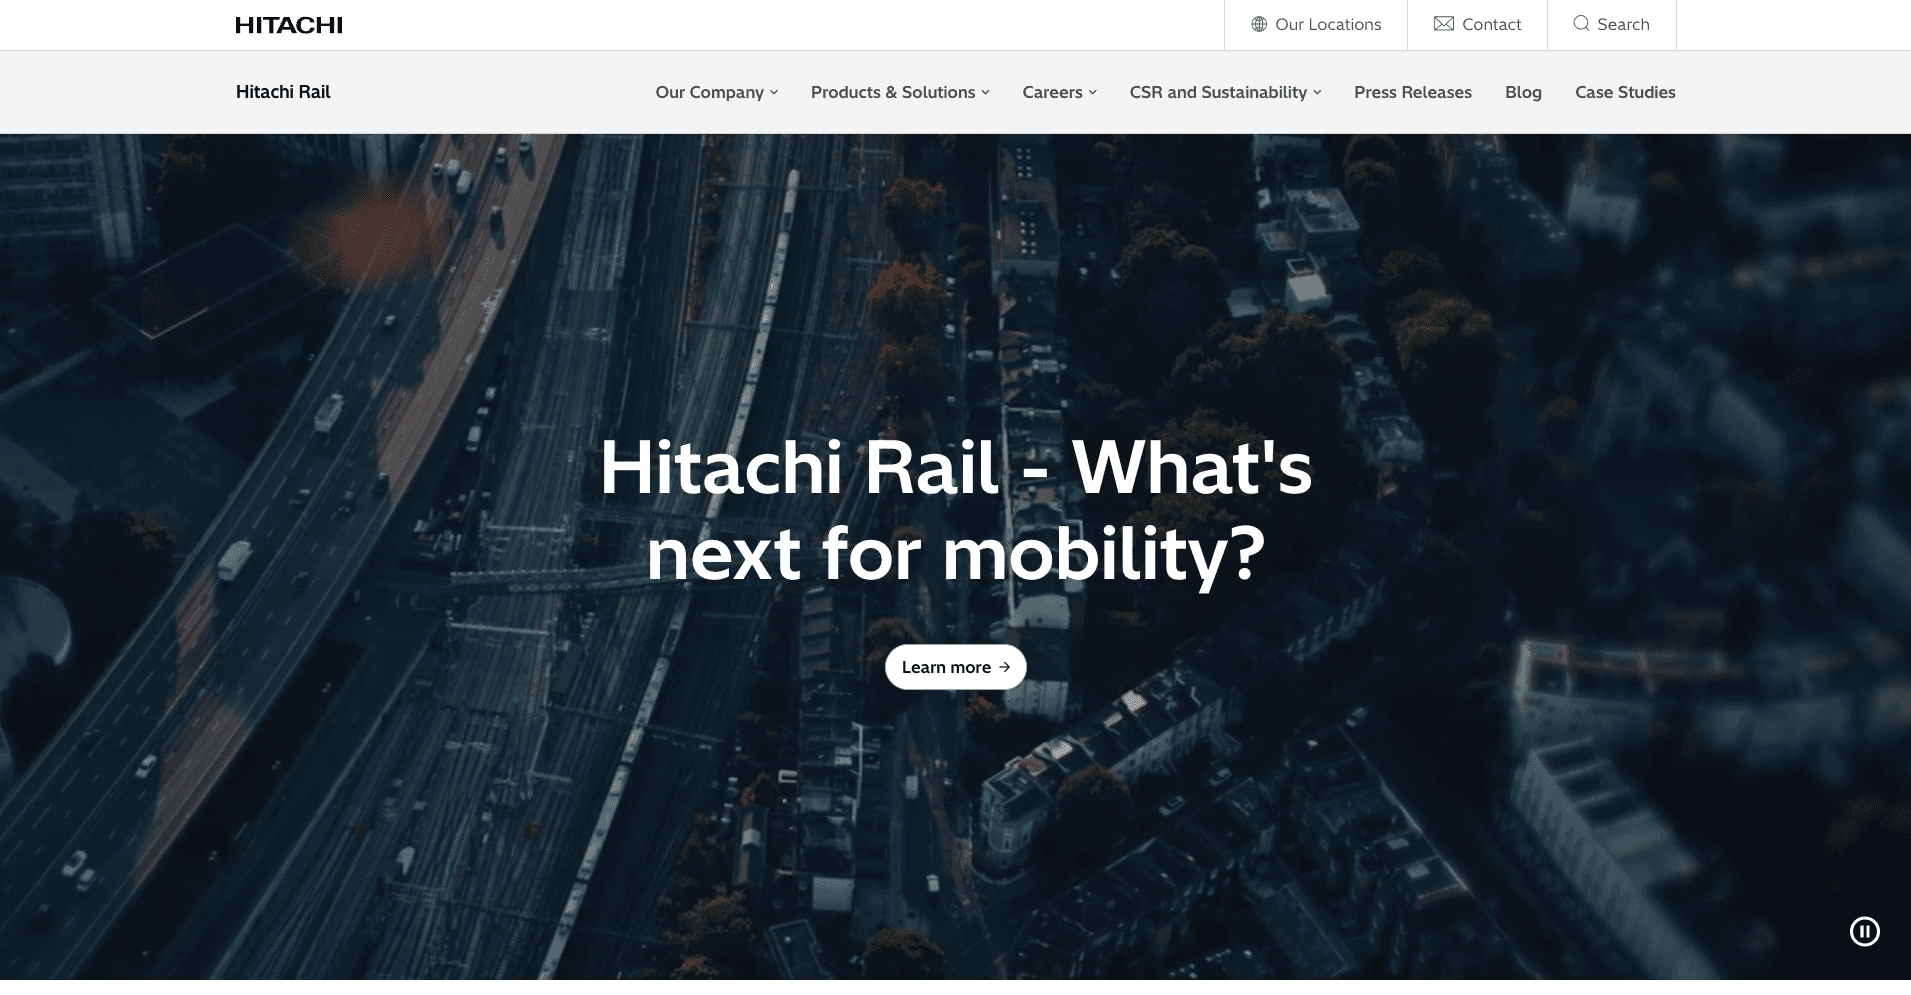
Task: Click the HITACHI logo
Action: point(289,25)
